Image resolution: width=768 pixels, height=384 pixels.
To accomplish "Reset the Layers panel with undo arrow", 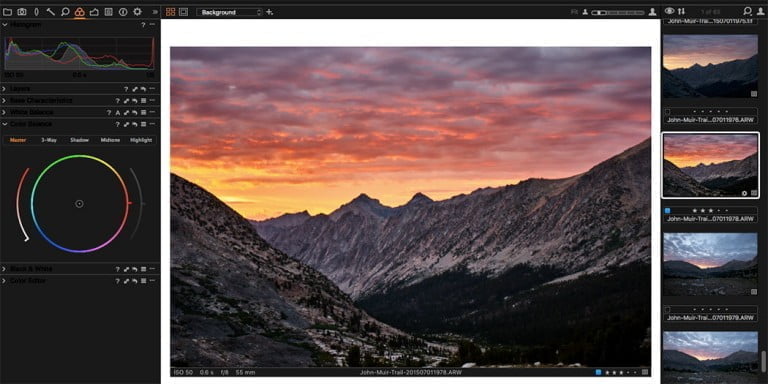I will [143, 89].
